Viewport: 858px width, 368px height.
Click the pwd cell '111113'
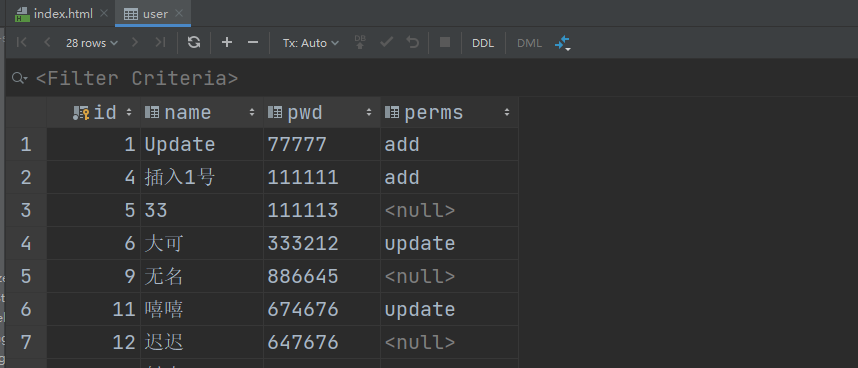pyautogui.click(x=322, y=211)
